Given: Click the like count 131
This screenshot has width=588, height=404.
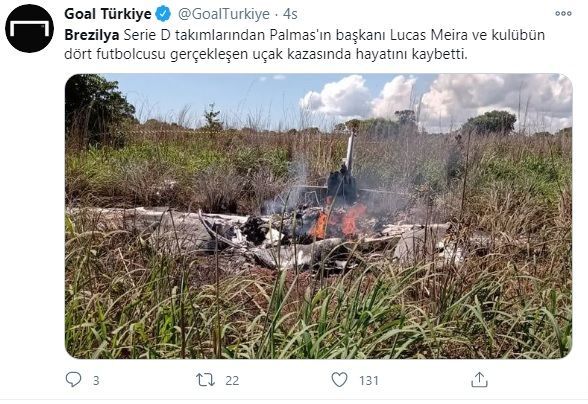Looking at the screenshot, I should coord(369,380).
